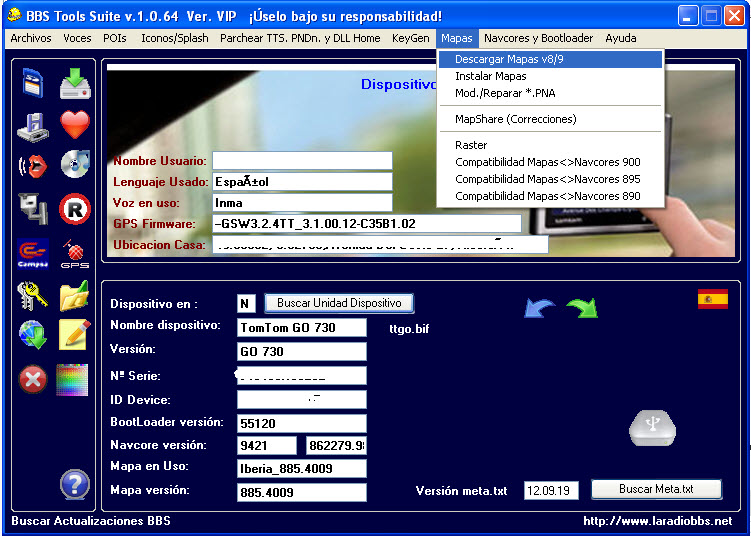Click the Spanish flag icon

coord(713,299)
